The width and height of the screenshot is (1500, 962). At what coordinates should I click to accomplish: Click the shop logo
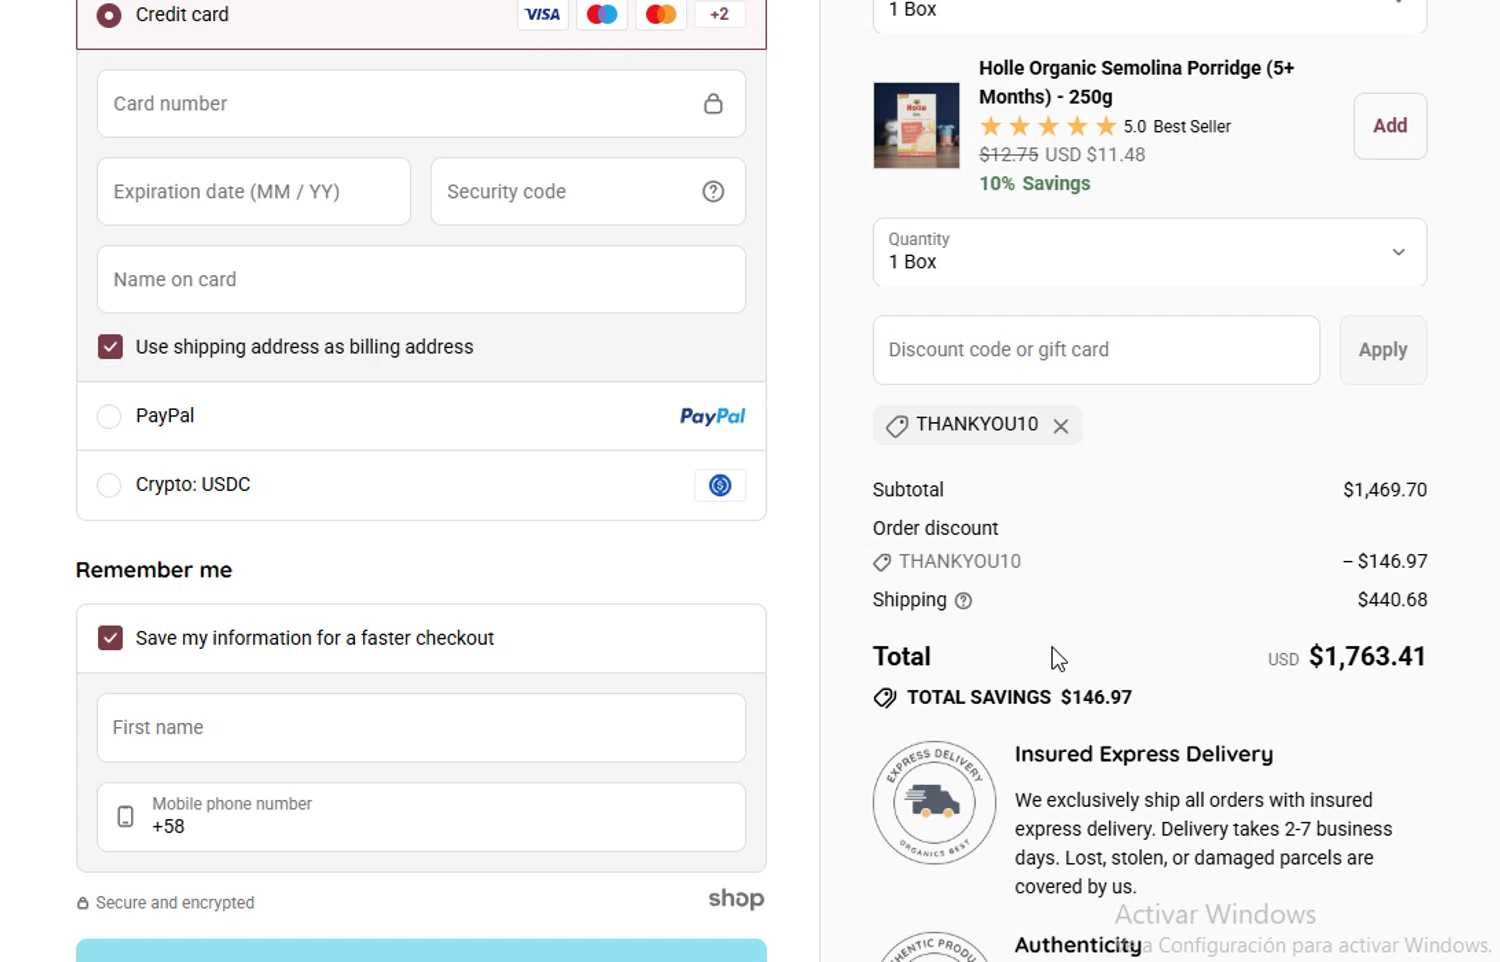(736, 898)
